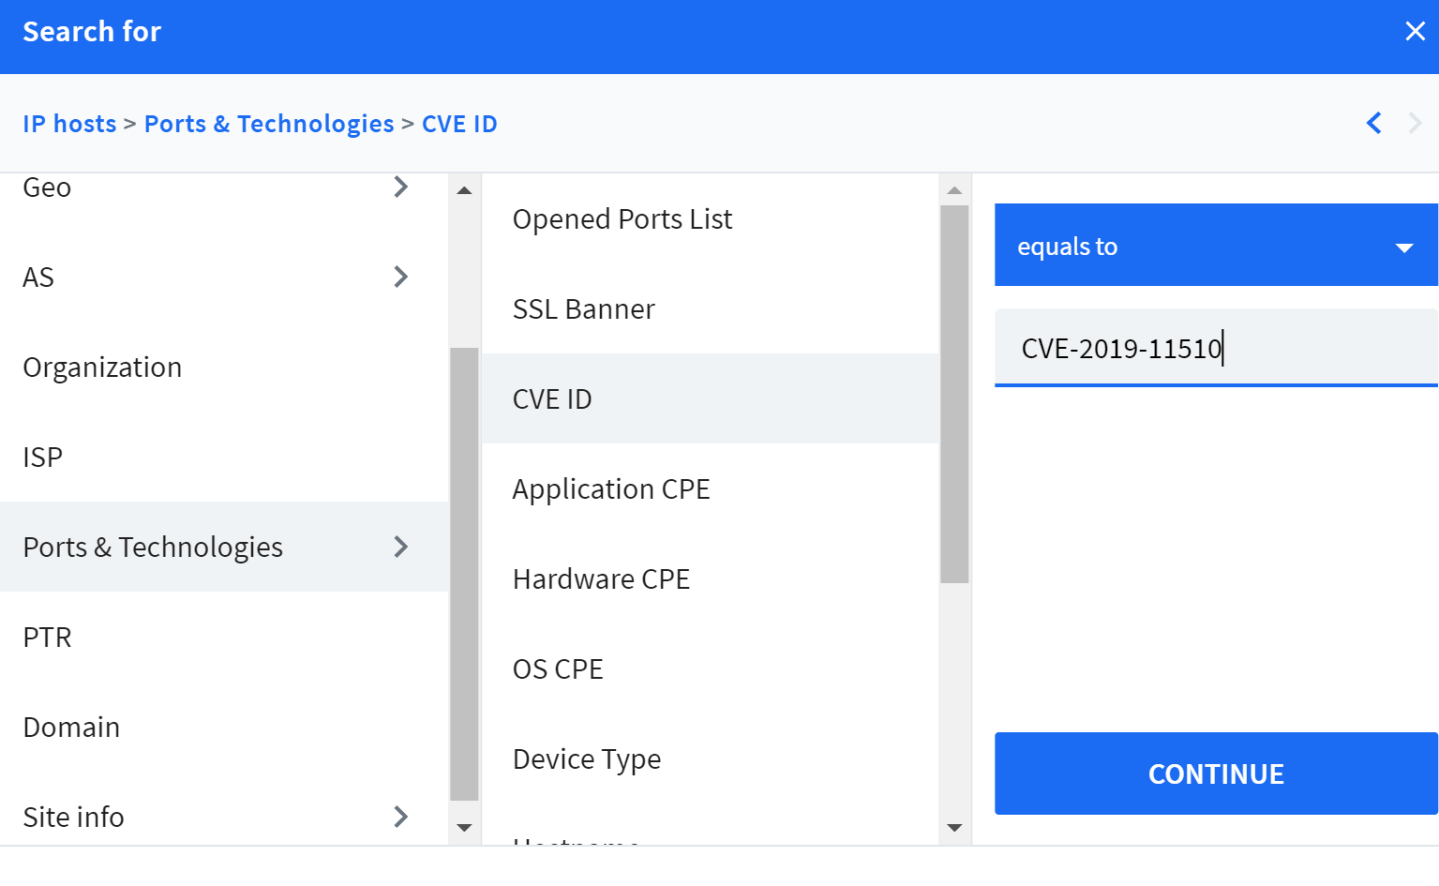Viewport: 1439px width, 886px height.
Task: Select Device Type filter
Action: tap(587, 759)
